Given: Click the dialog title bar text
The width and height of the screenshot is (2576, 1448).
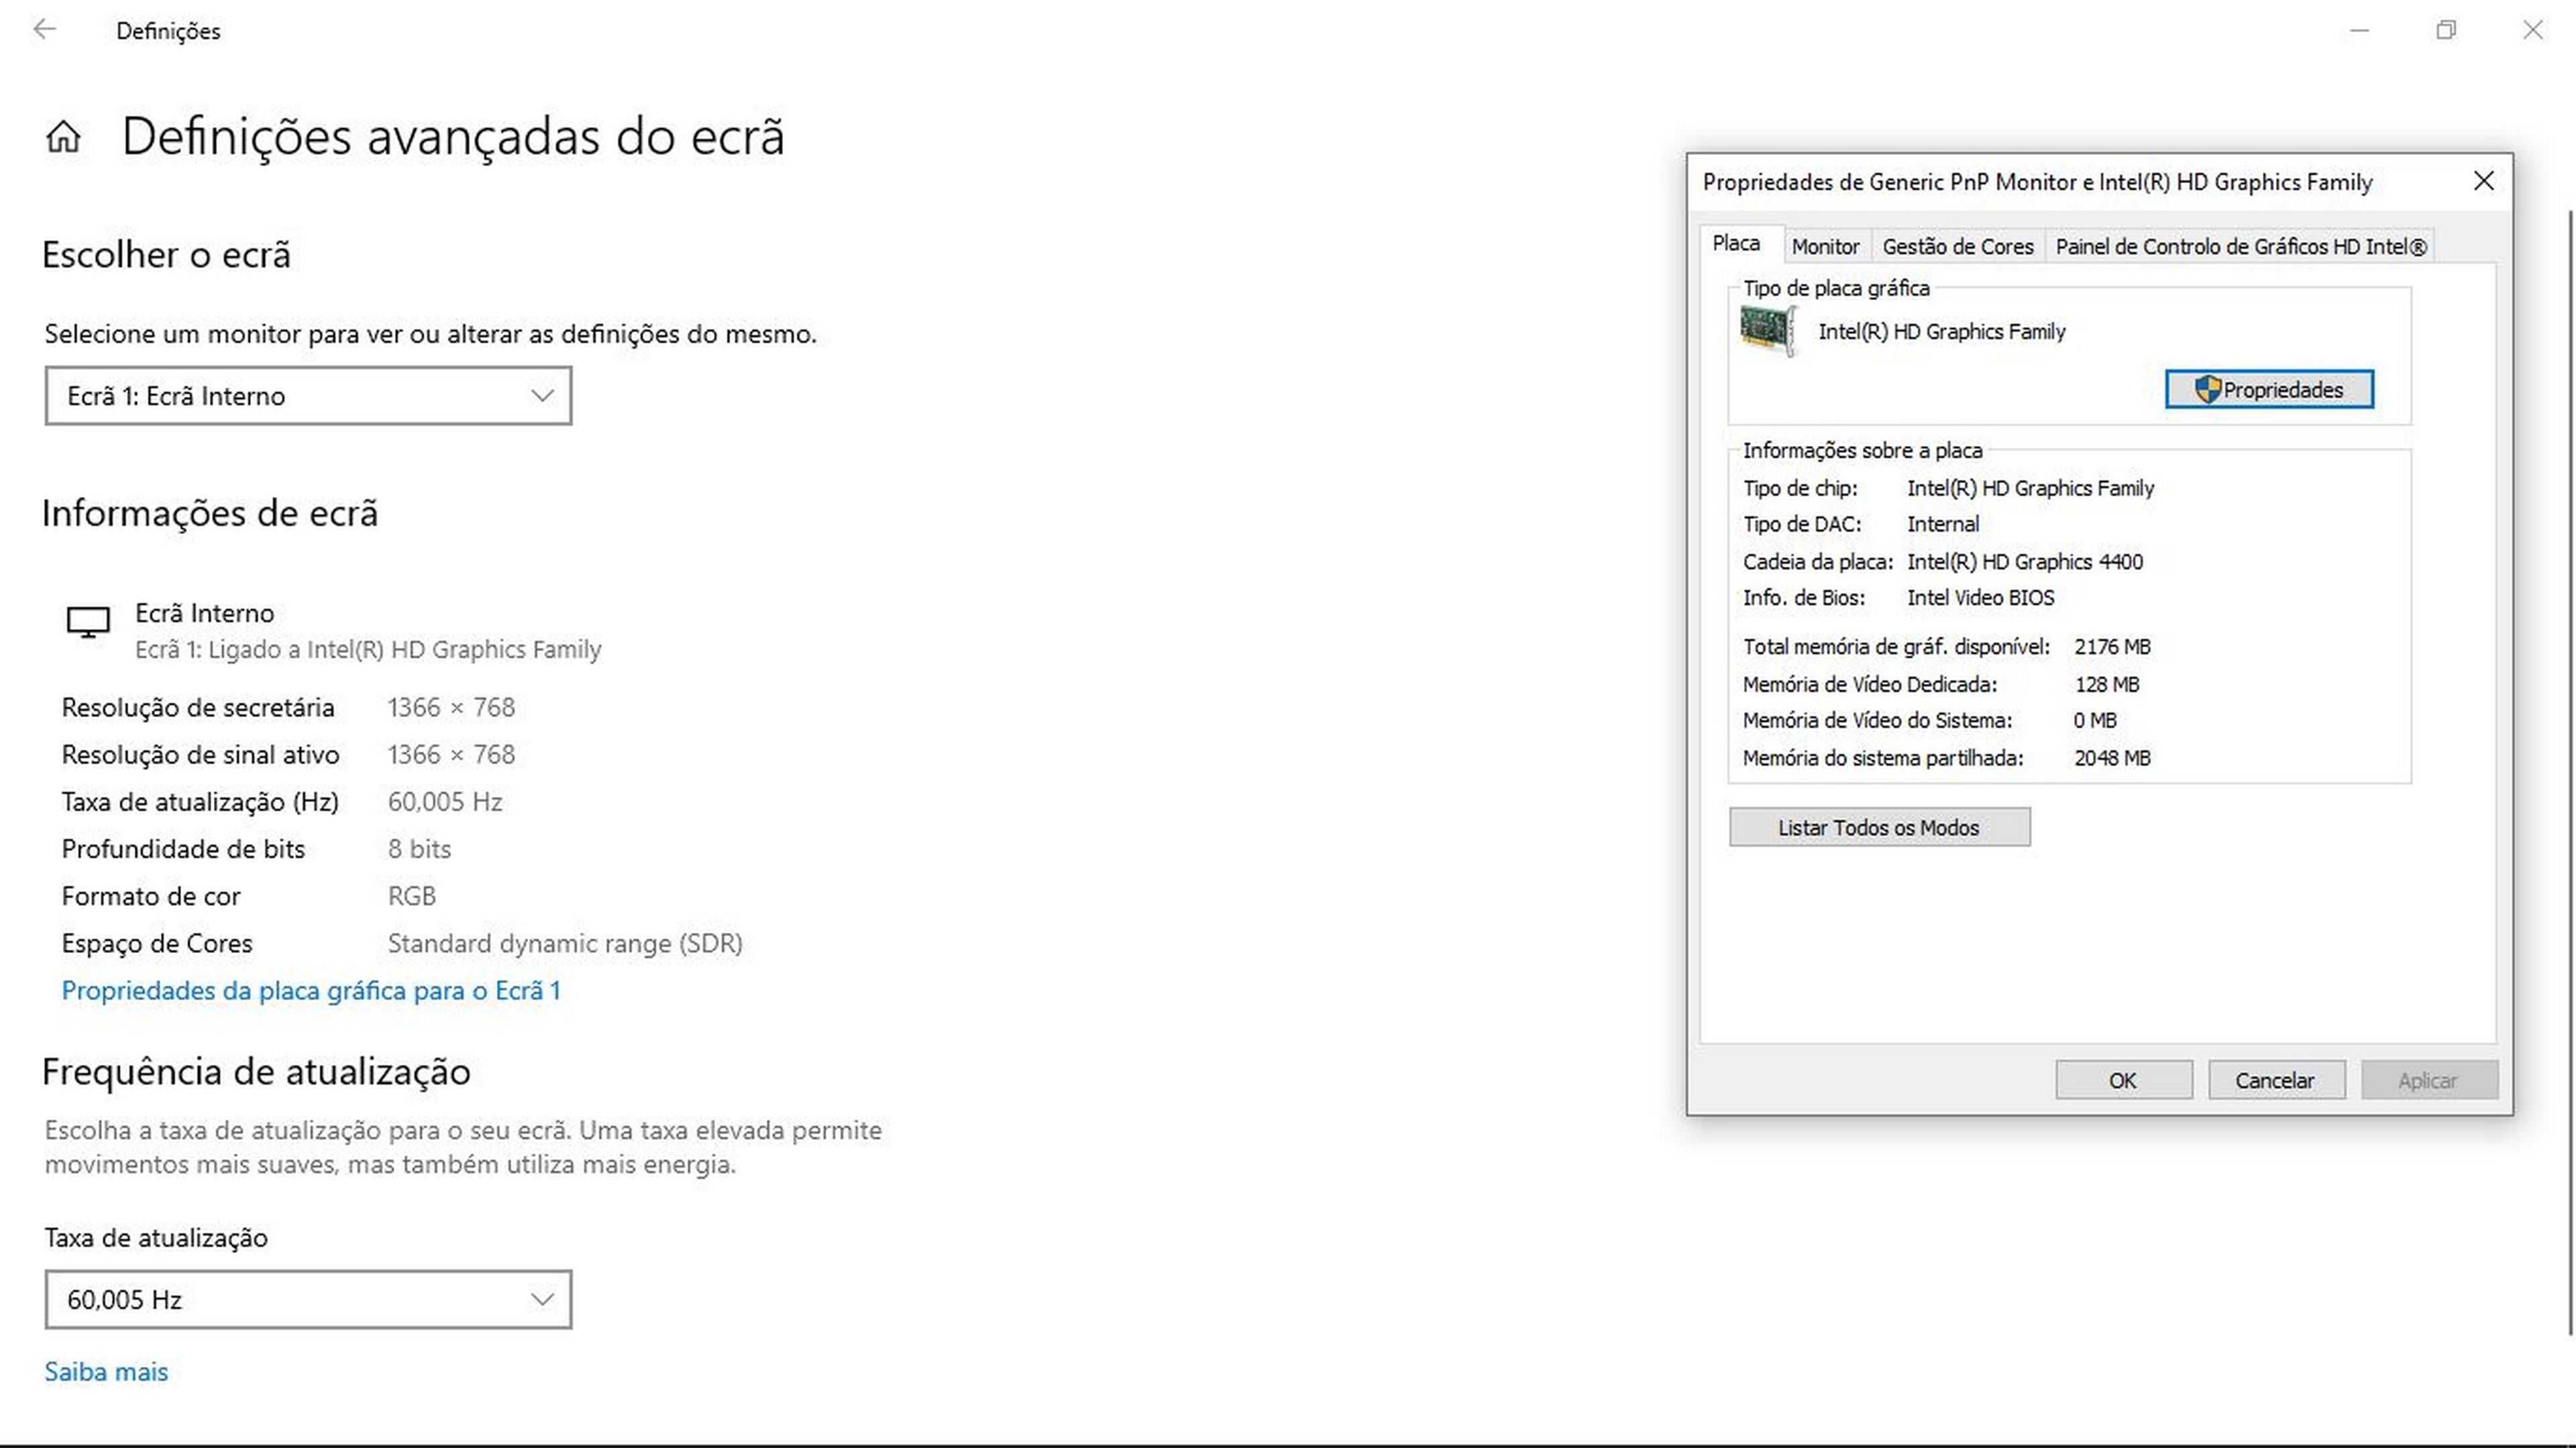Looking at the screenshot, I should [x=2037, y=182].
